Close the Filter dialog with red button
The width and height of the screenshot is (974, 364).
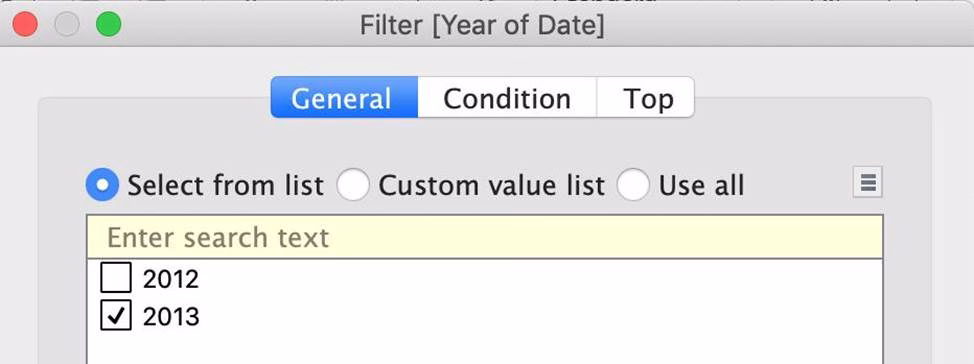click(25, 25)
